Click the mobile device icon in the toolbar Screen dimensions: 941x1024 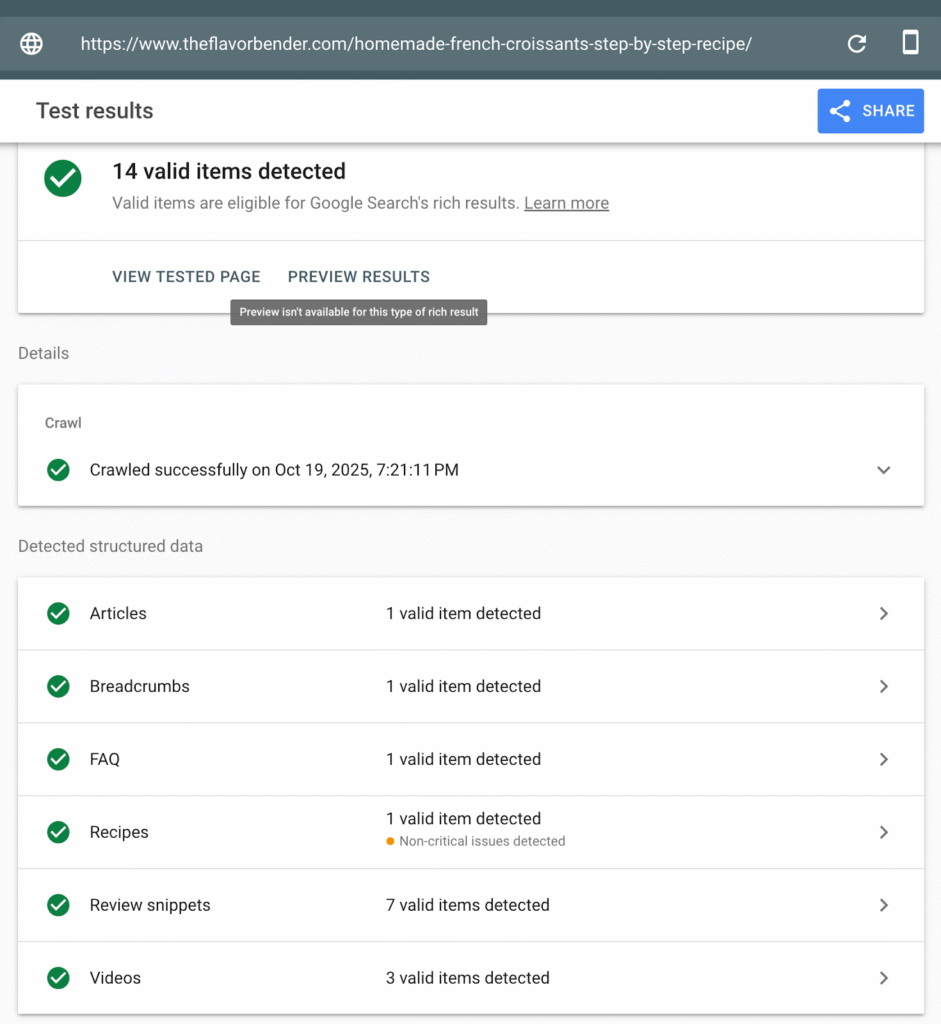(x=910, y=43)
